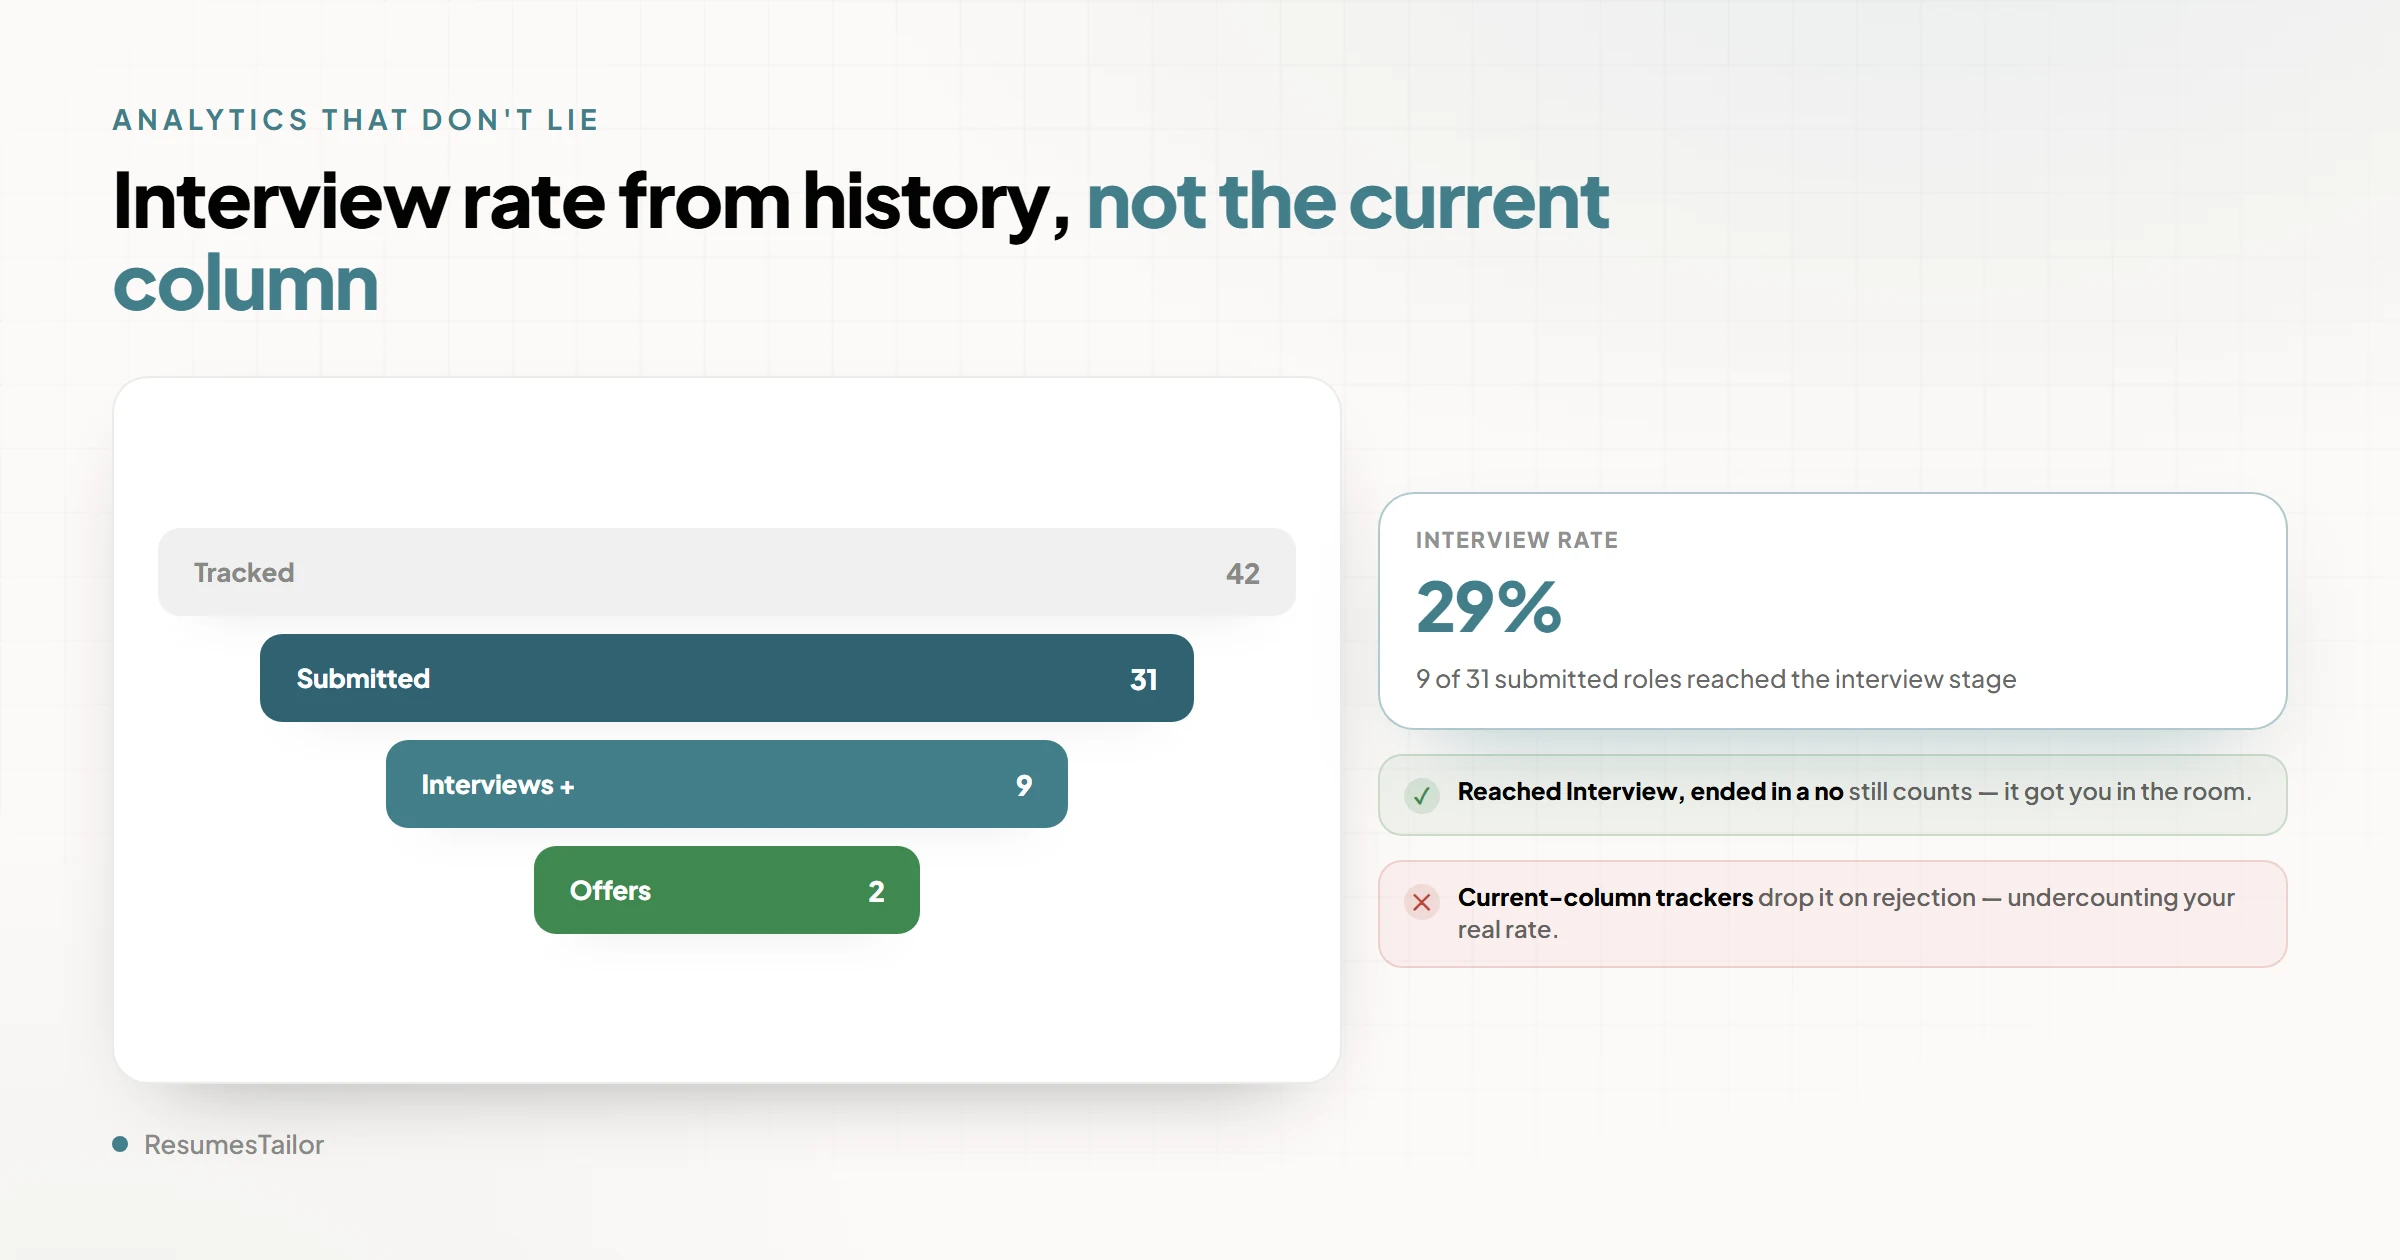Select the Tracked funnel bar

(727, 572)
